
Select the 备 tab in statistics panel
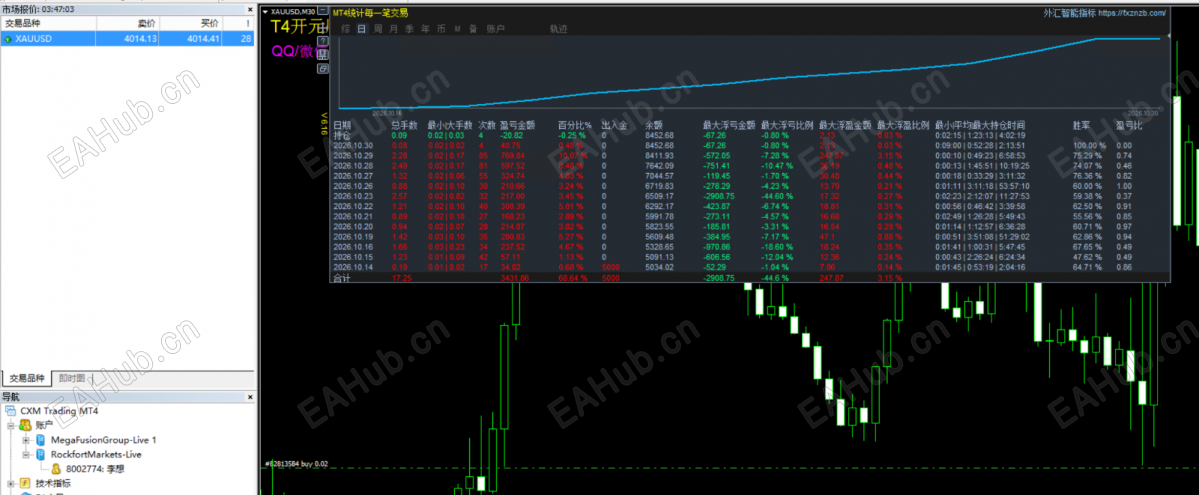473,29
